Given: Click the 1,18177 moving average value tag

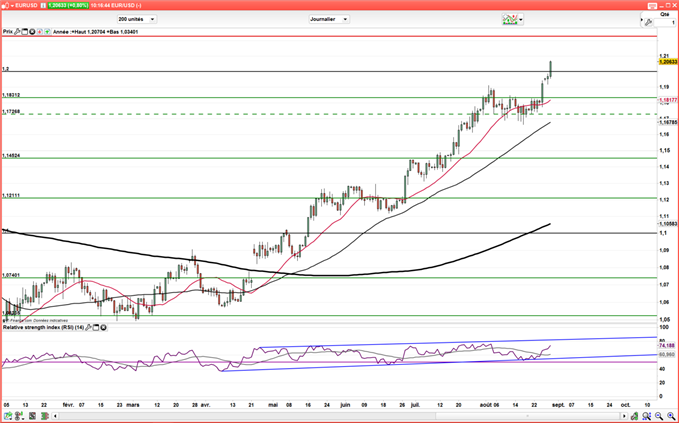Looking at the screenshot, I should click(x=667, y=100).
